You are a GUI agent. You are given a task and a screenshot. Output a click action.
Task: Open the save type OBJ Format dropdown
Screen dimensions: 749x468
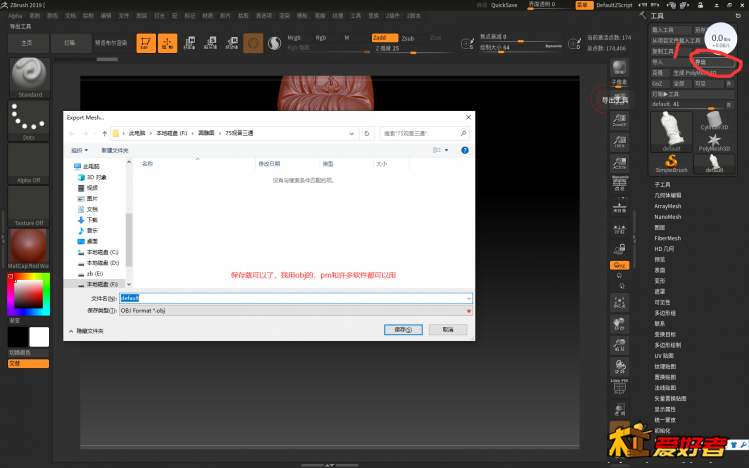[296, 310]
